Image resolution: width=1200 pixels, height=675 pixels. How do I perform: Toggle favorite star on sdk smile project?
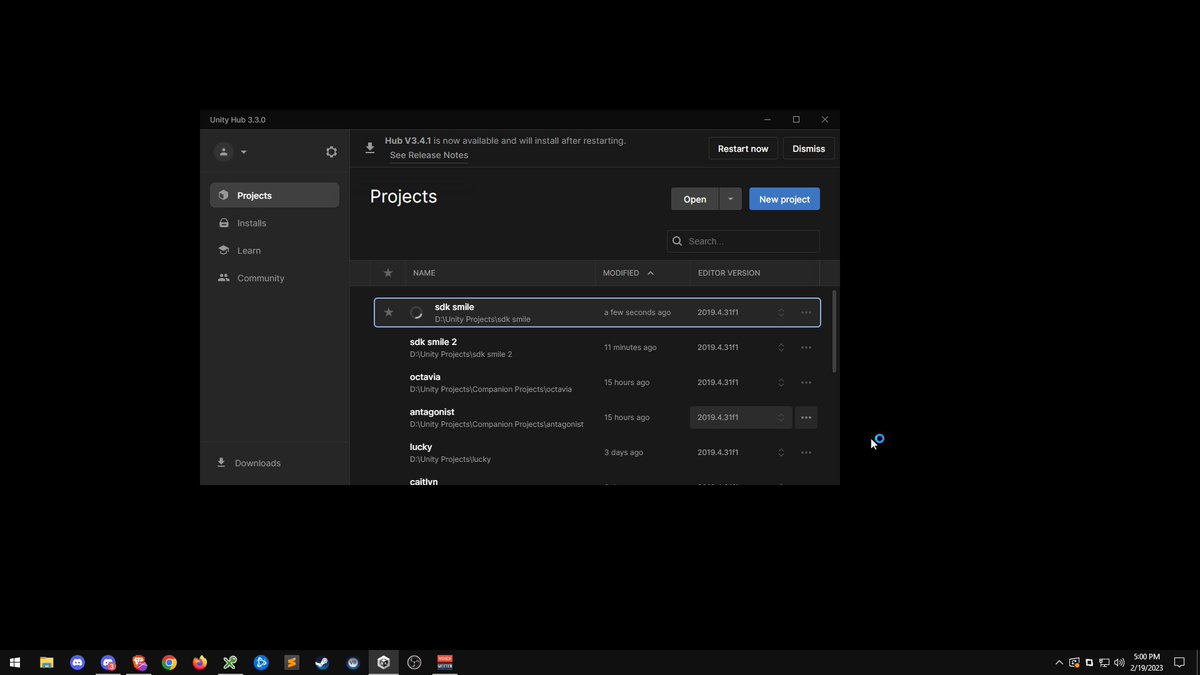point(389,312)
